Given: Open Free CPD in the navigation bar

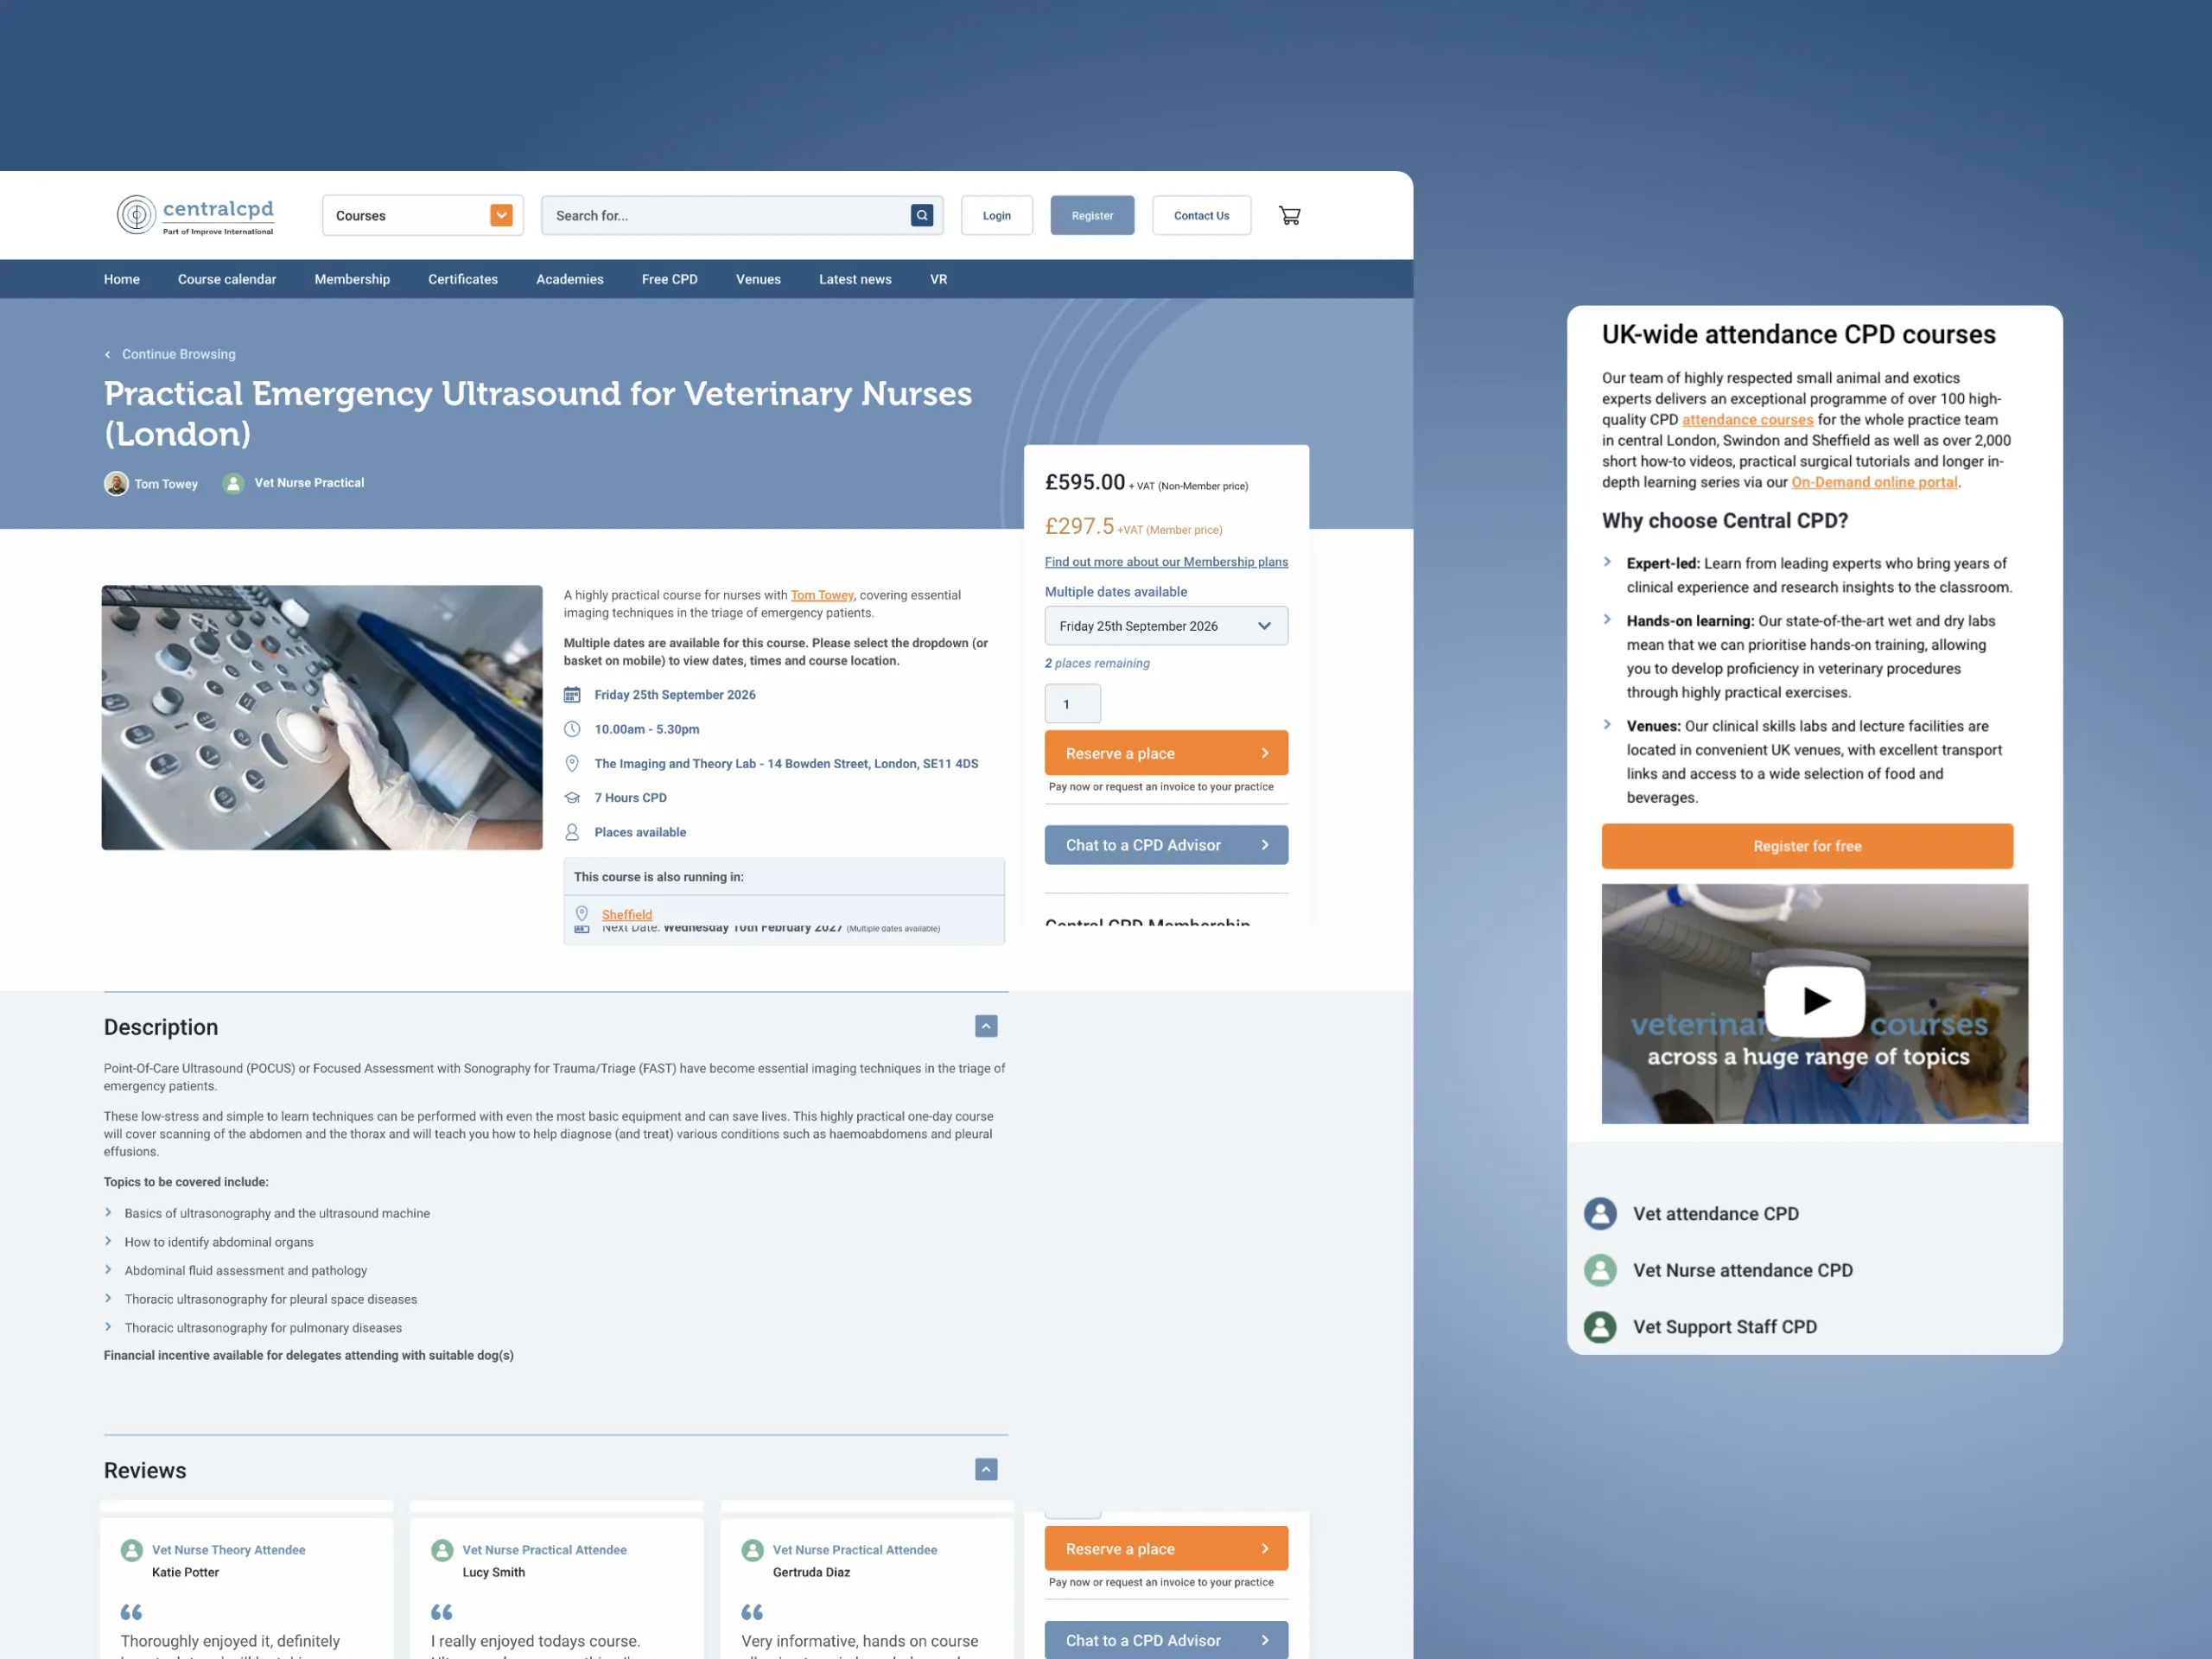Looking at the screenshot, I should click(x=670, y=279).
